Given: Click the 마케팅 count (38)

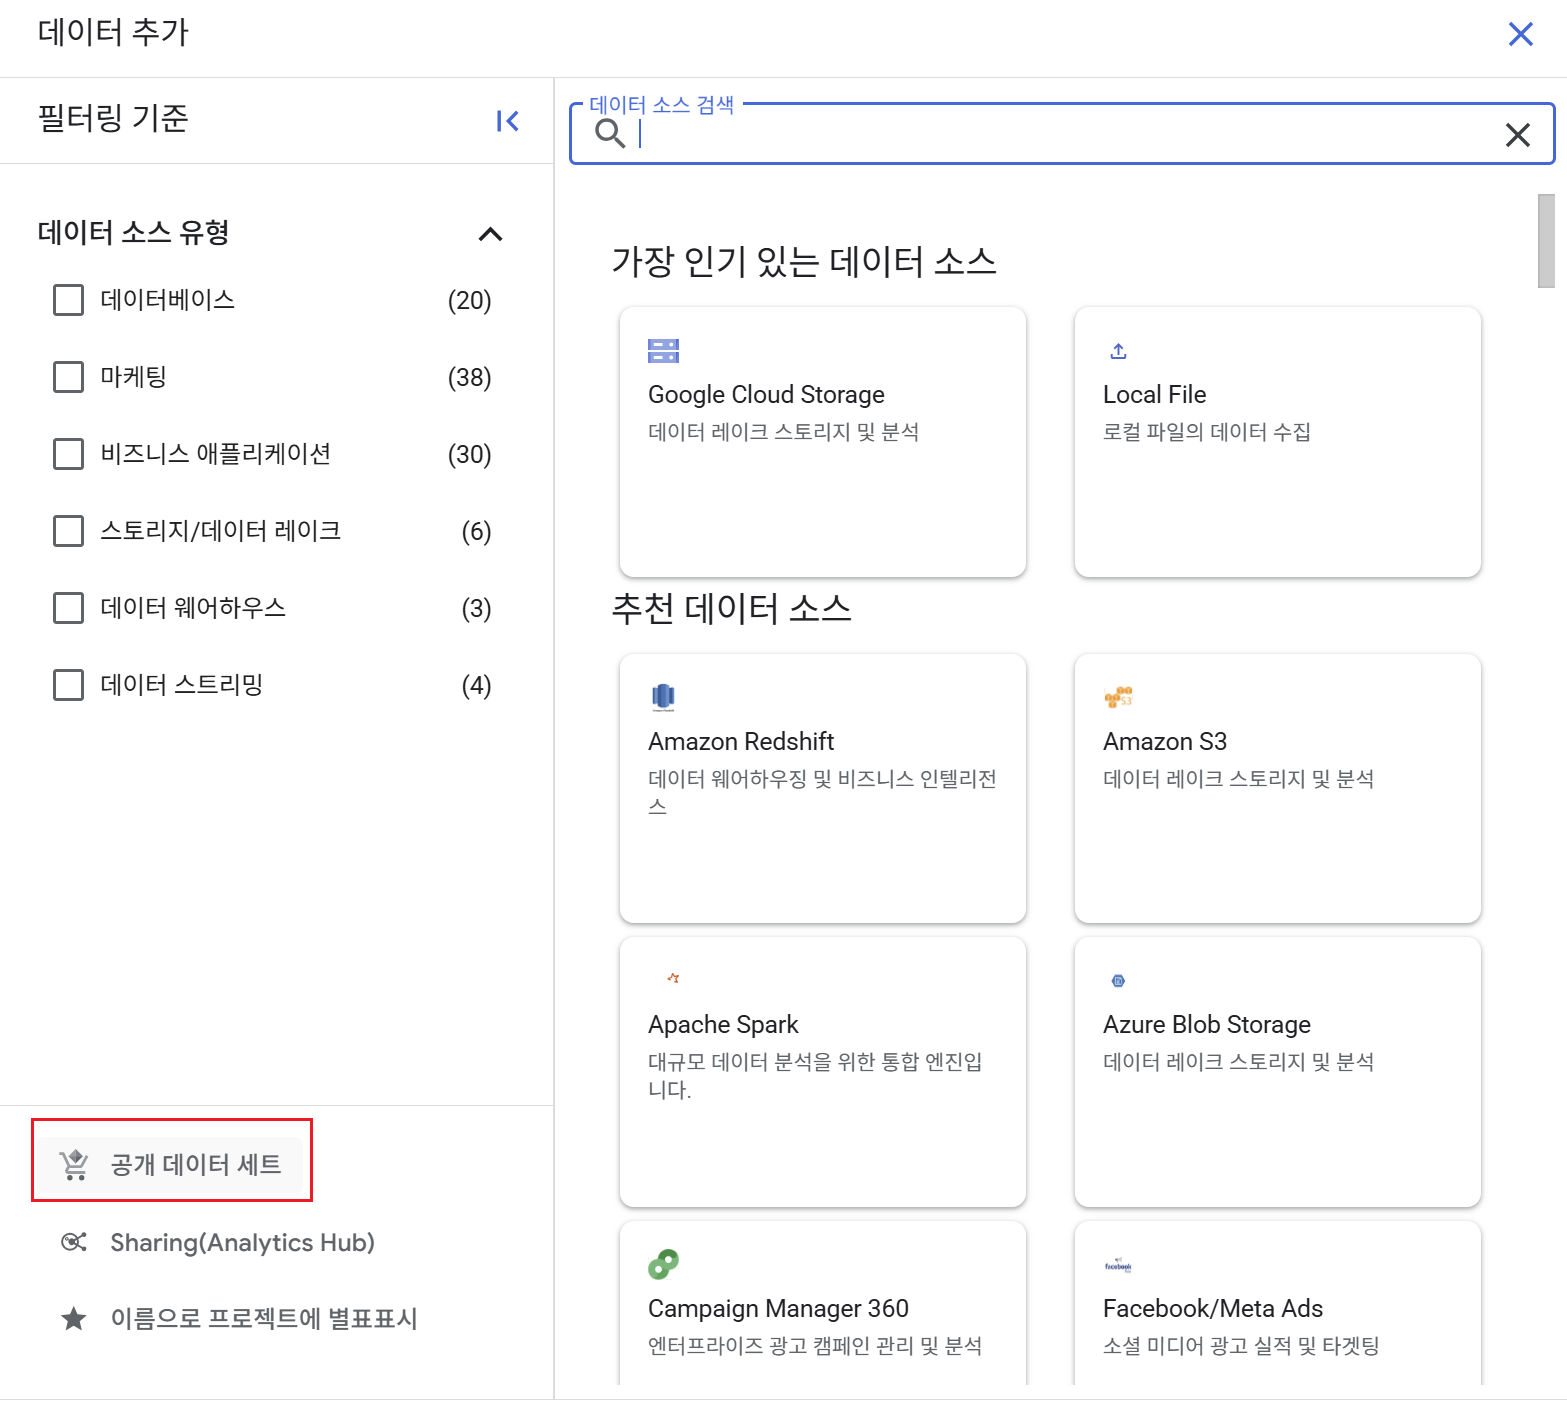Looking at the screenshot, I should coord(469,378).
